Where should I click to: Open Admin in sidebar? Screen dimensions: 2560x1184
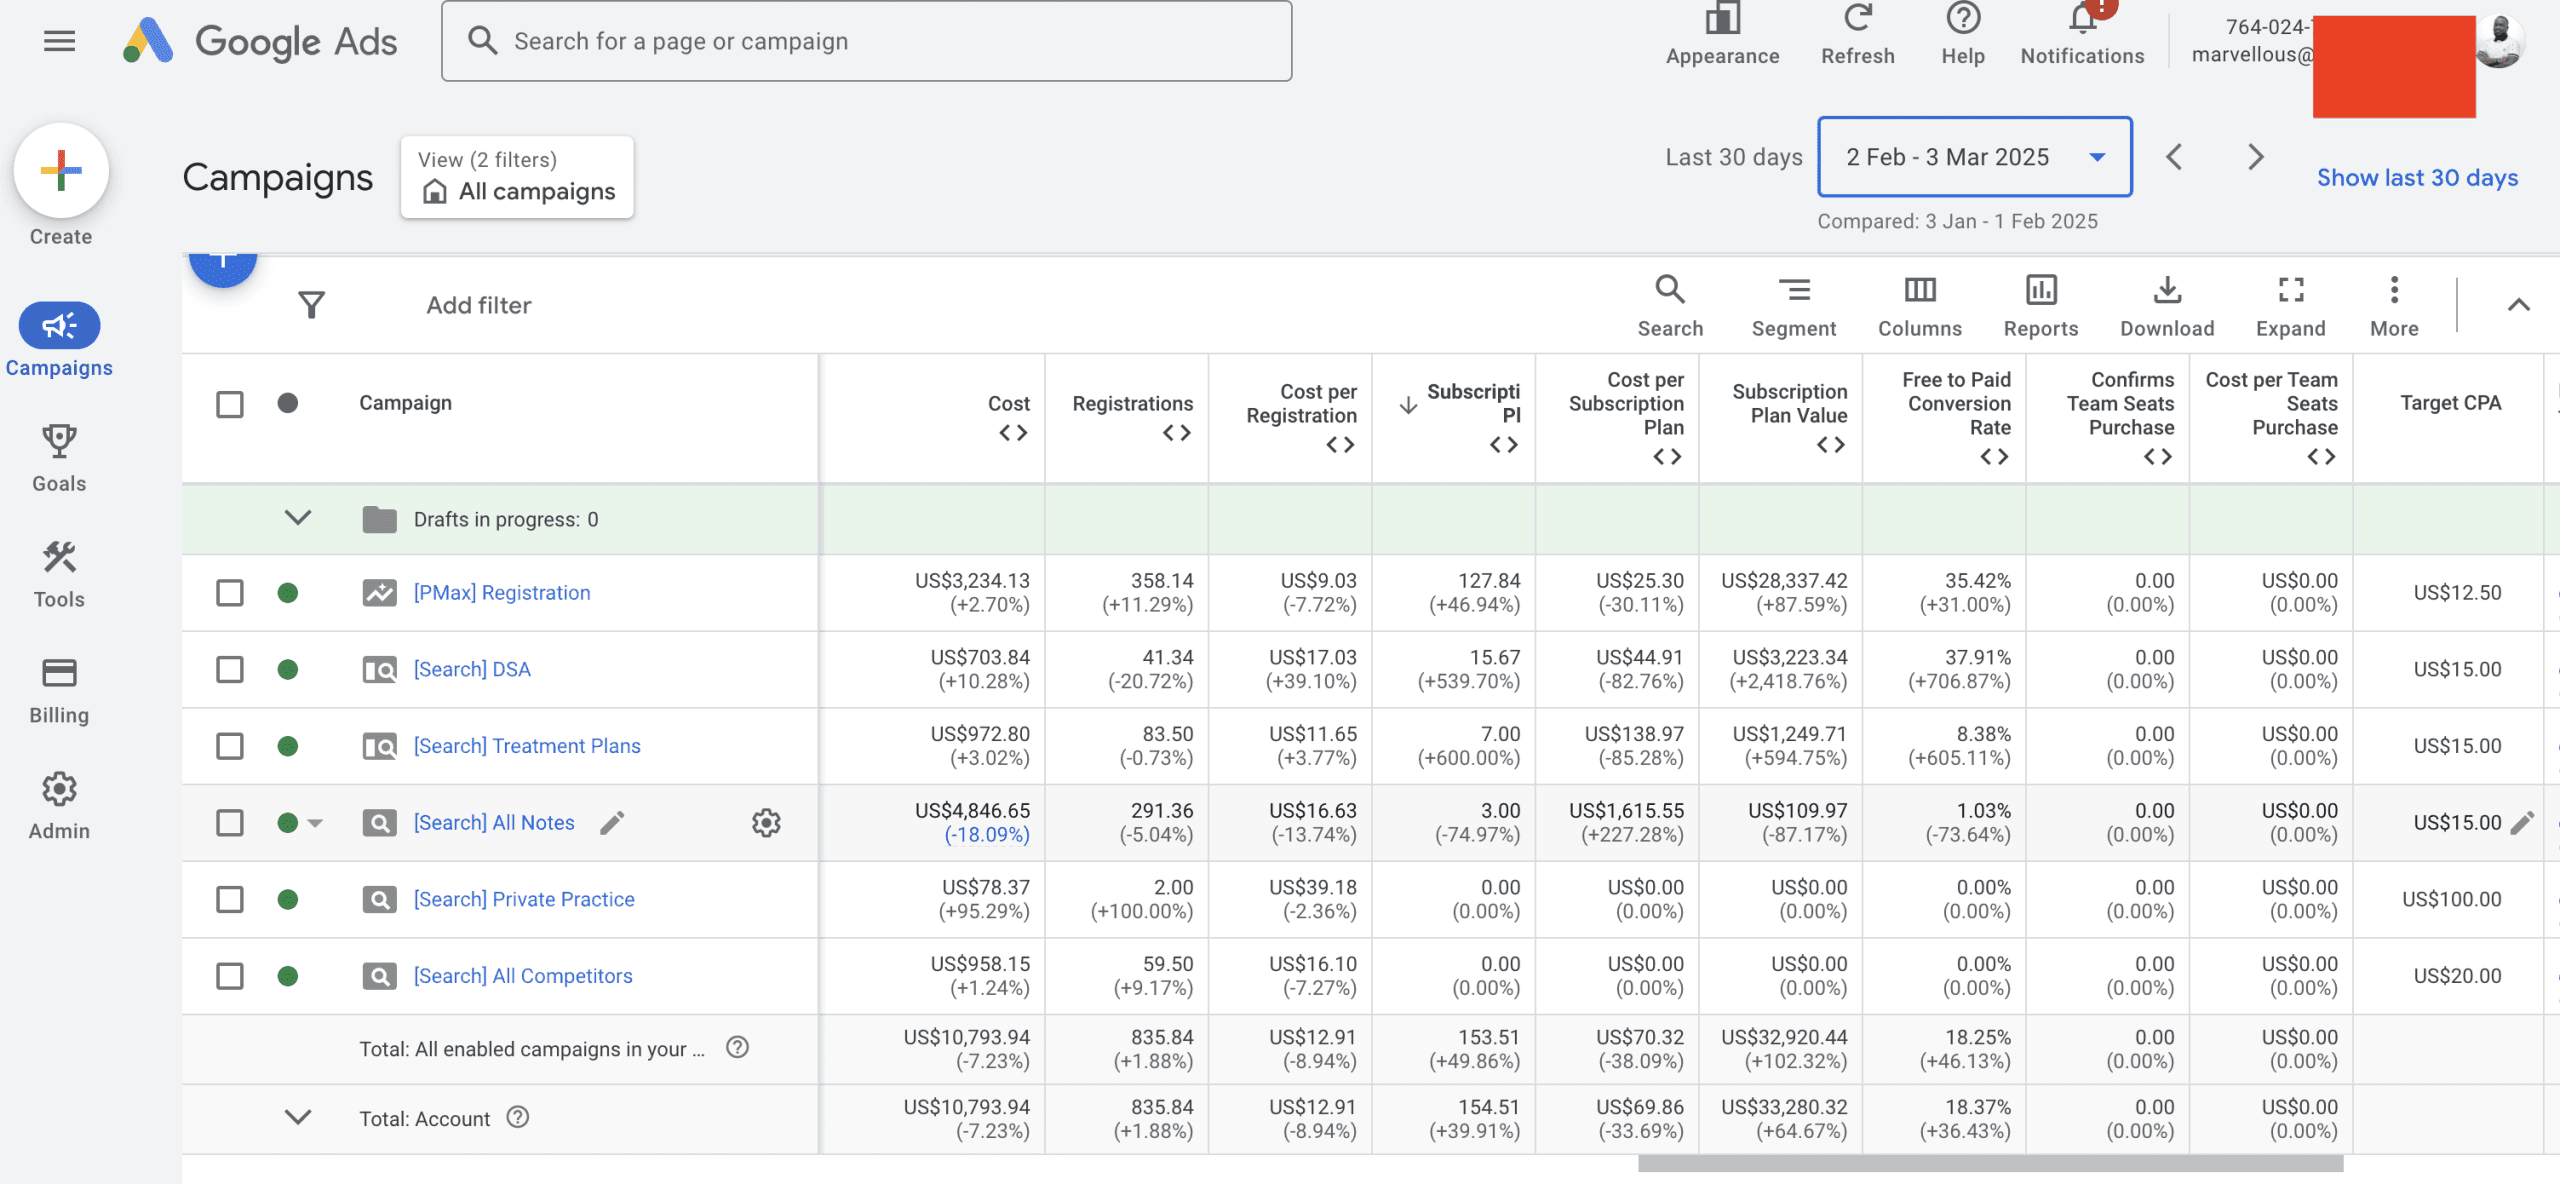(59, 806)
